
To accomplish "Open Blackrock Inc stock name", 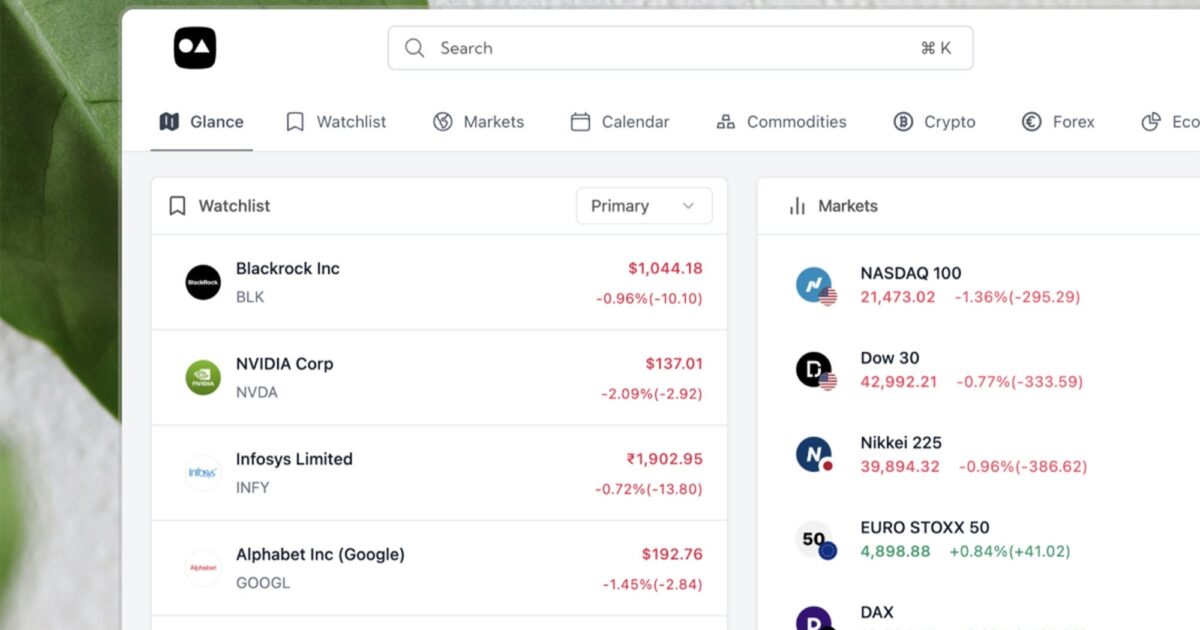I will pyautogui.click(x=288, y=269).
